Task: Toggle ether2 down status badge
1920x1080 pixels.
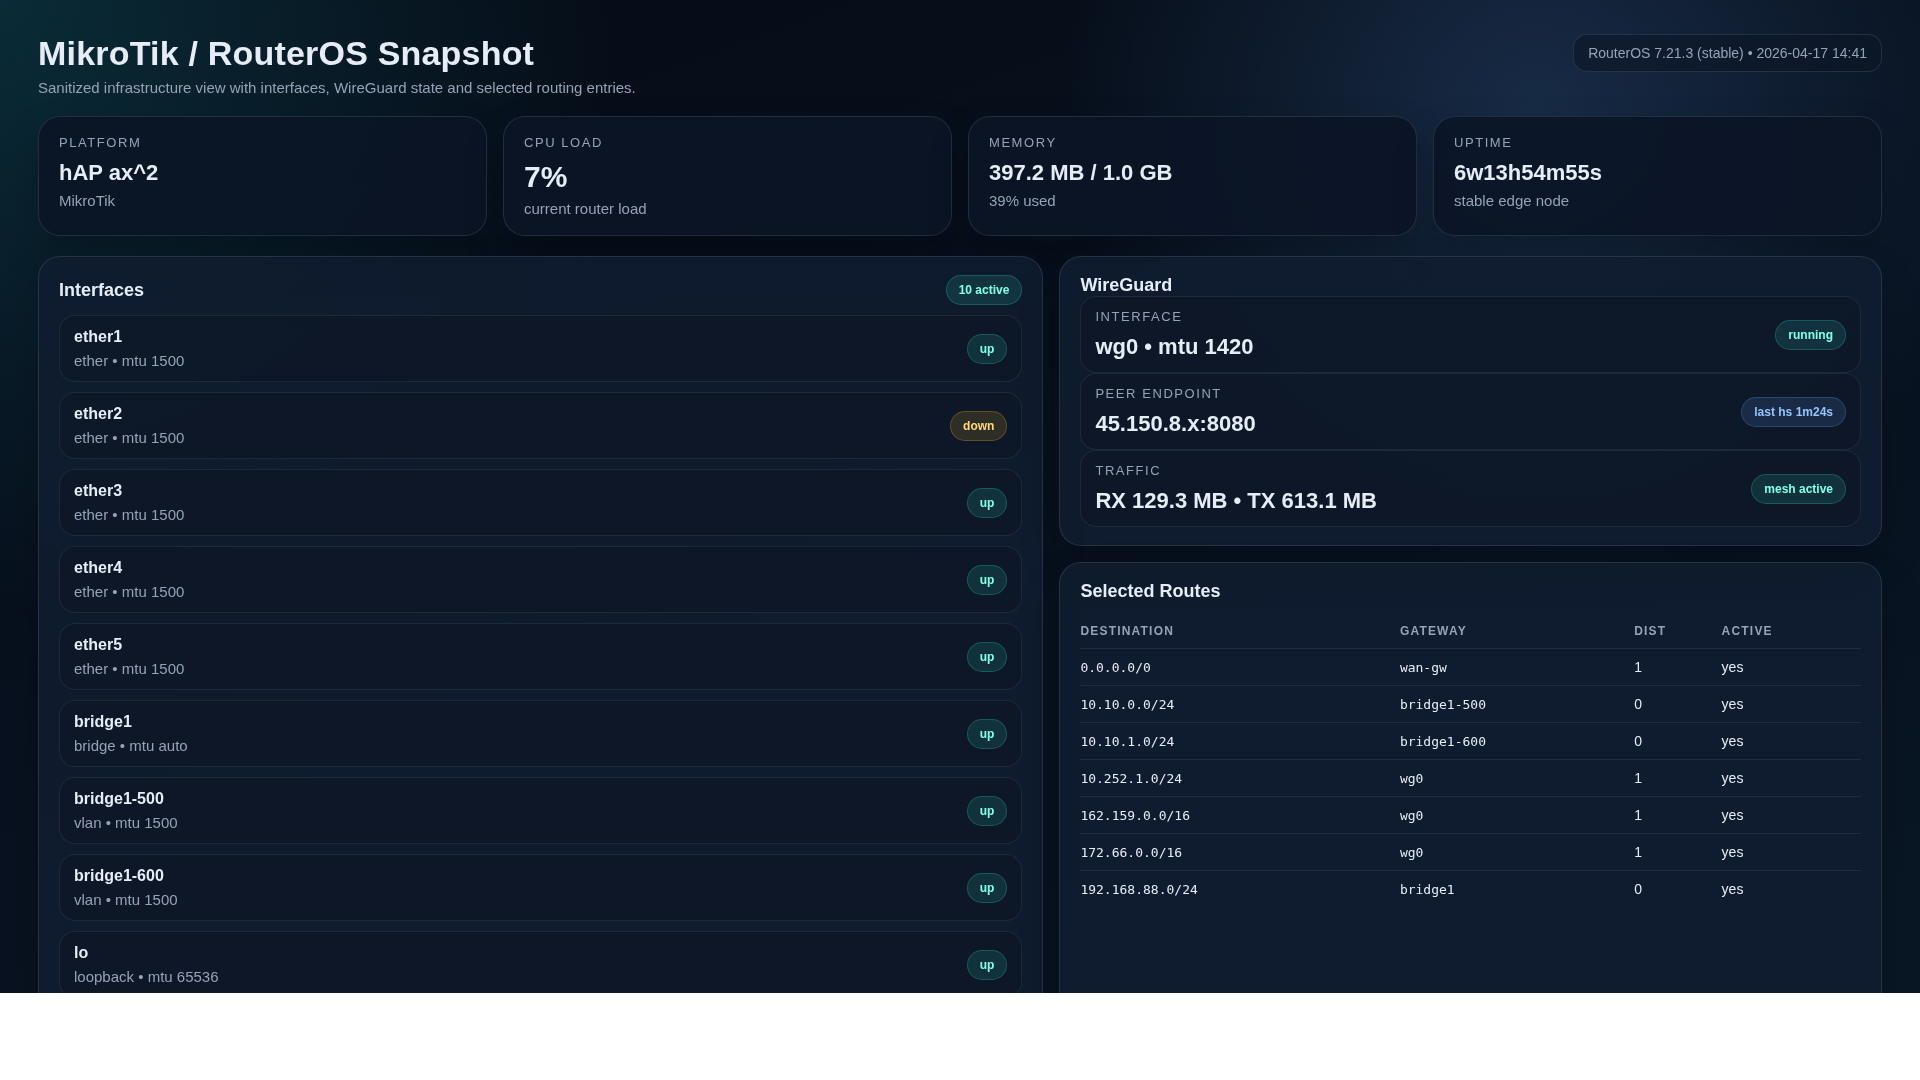Action: click(978, 426)
